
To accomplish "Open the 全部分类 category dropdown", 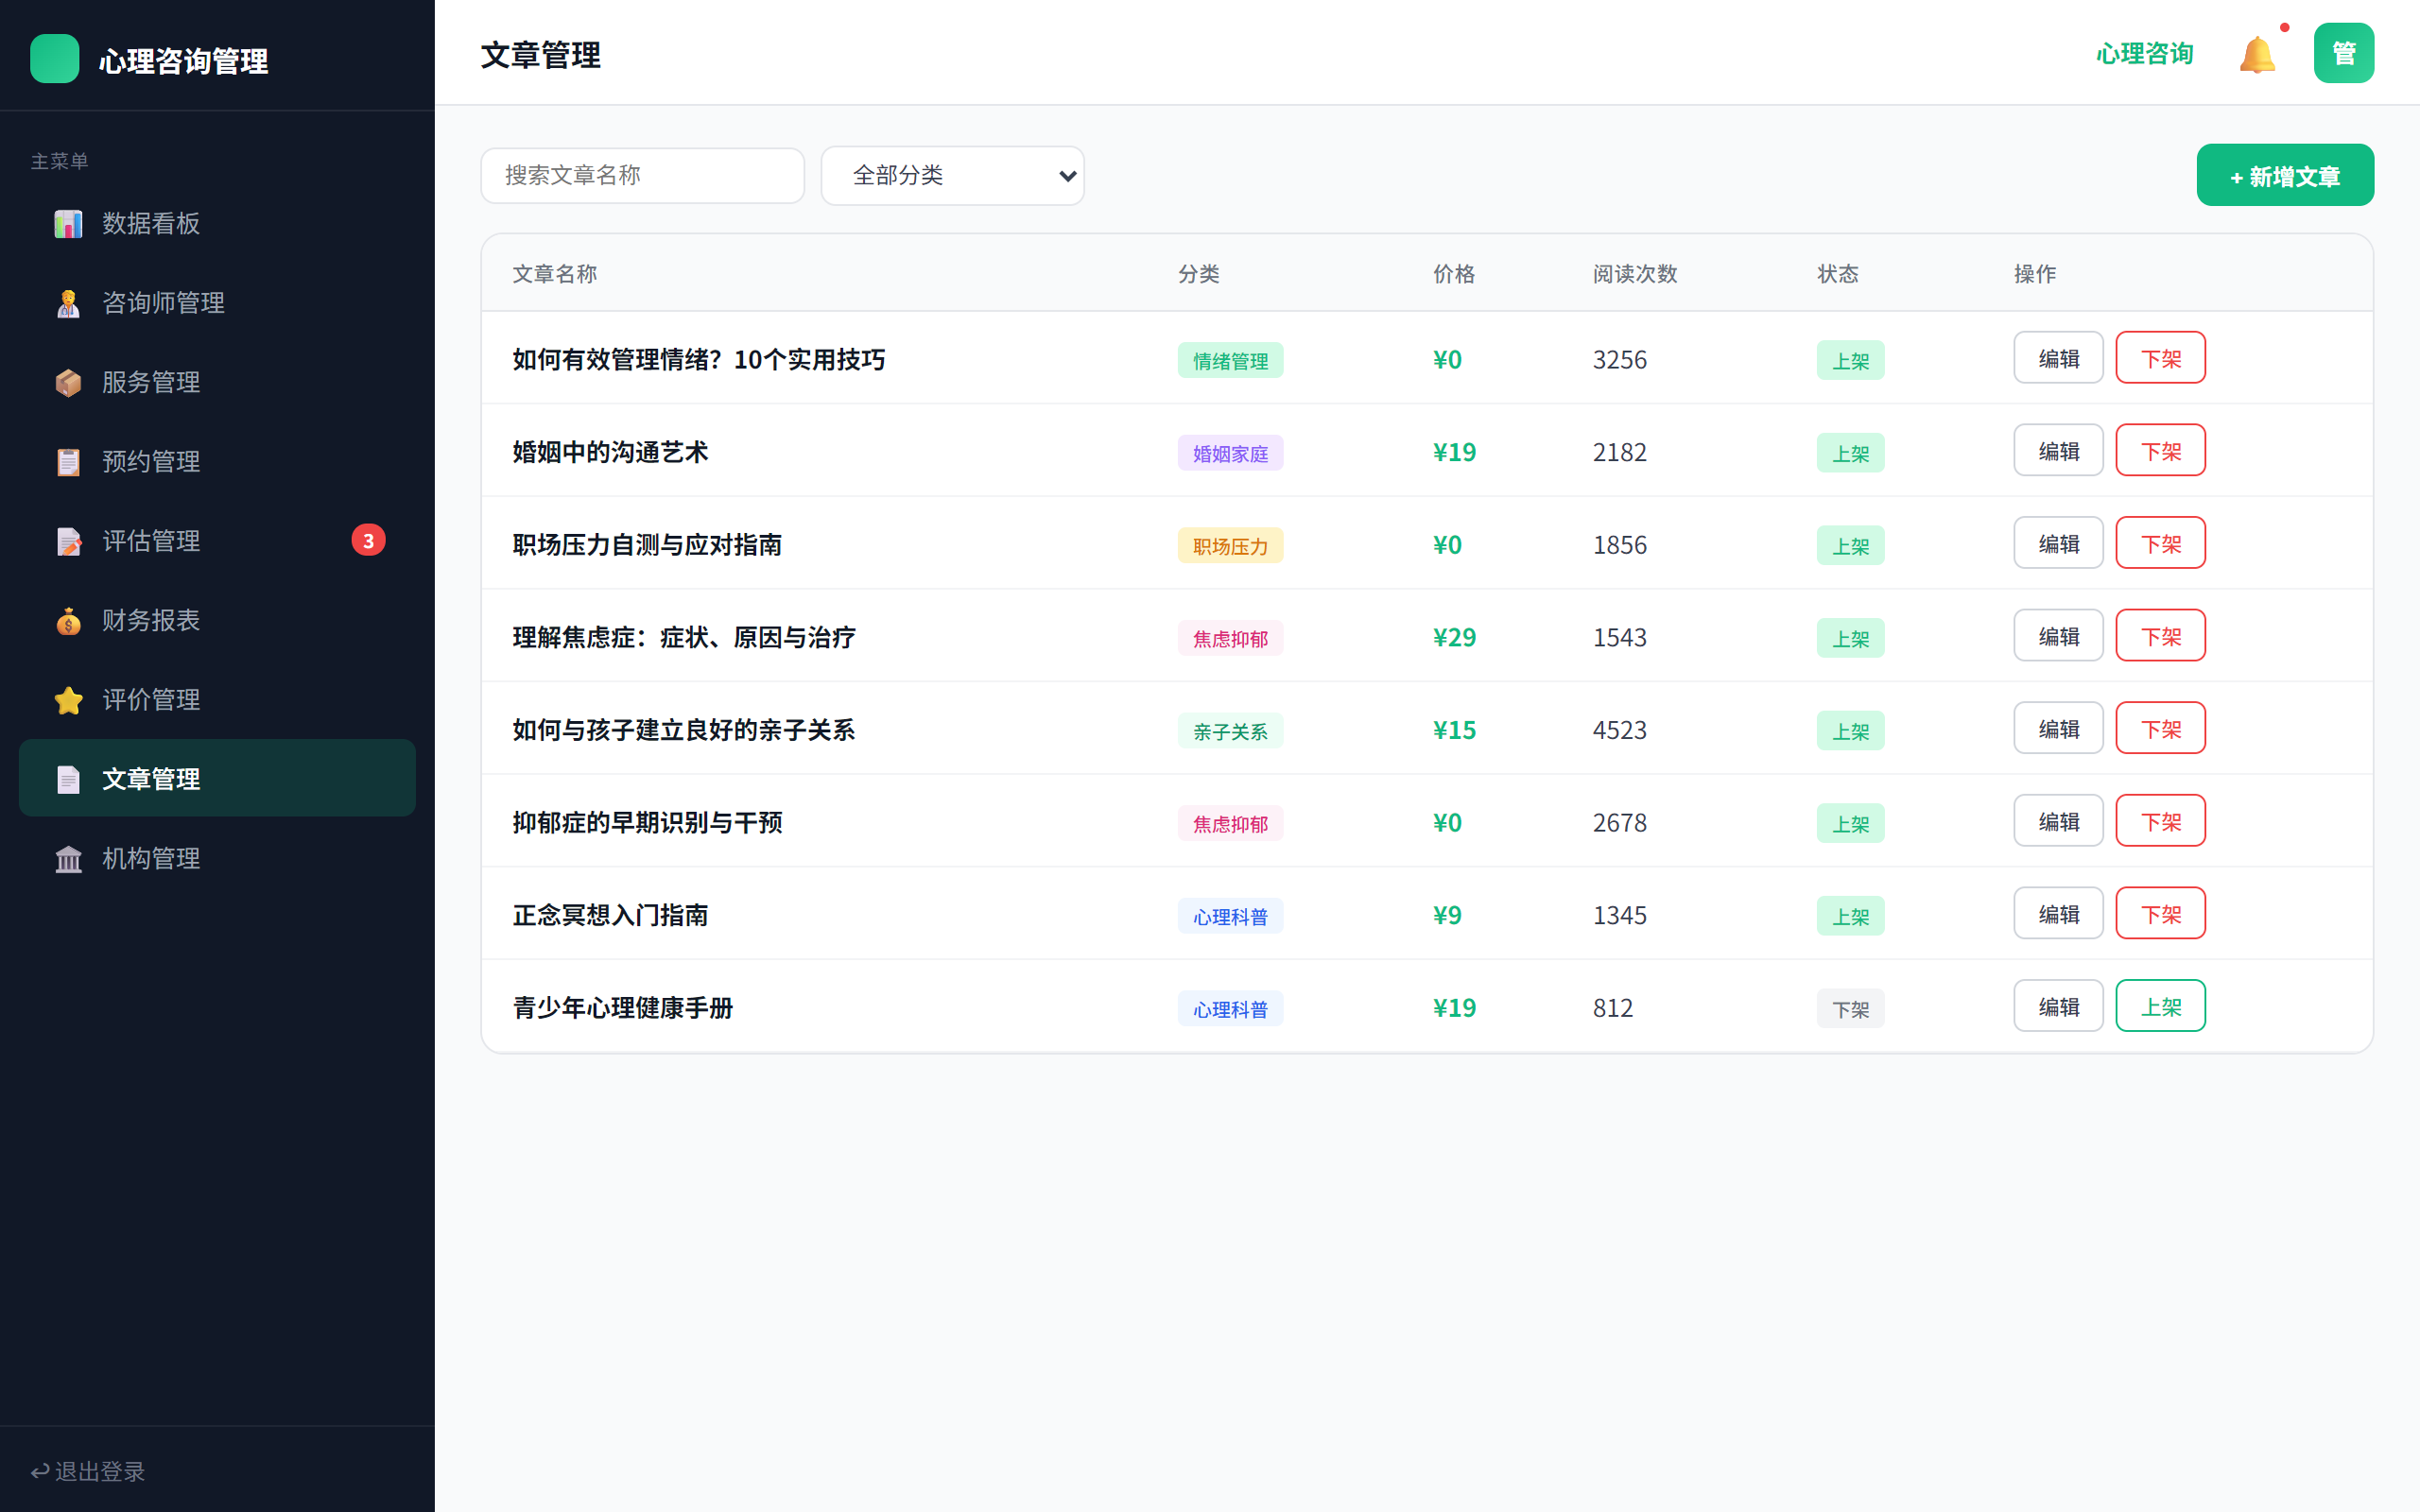I will [952, 175].
